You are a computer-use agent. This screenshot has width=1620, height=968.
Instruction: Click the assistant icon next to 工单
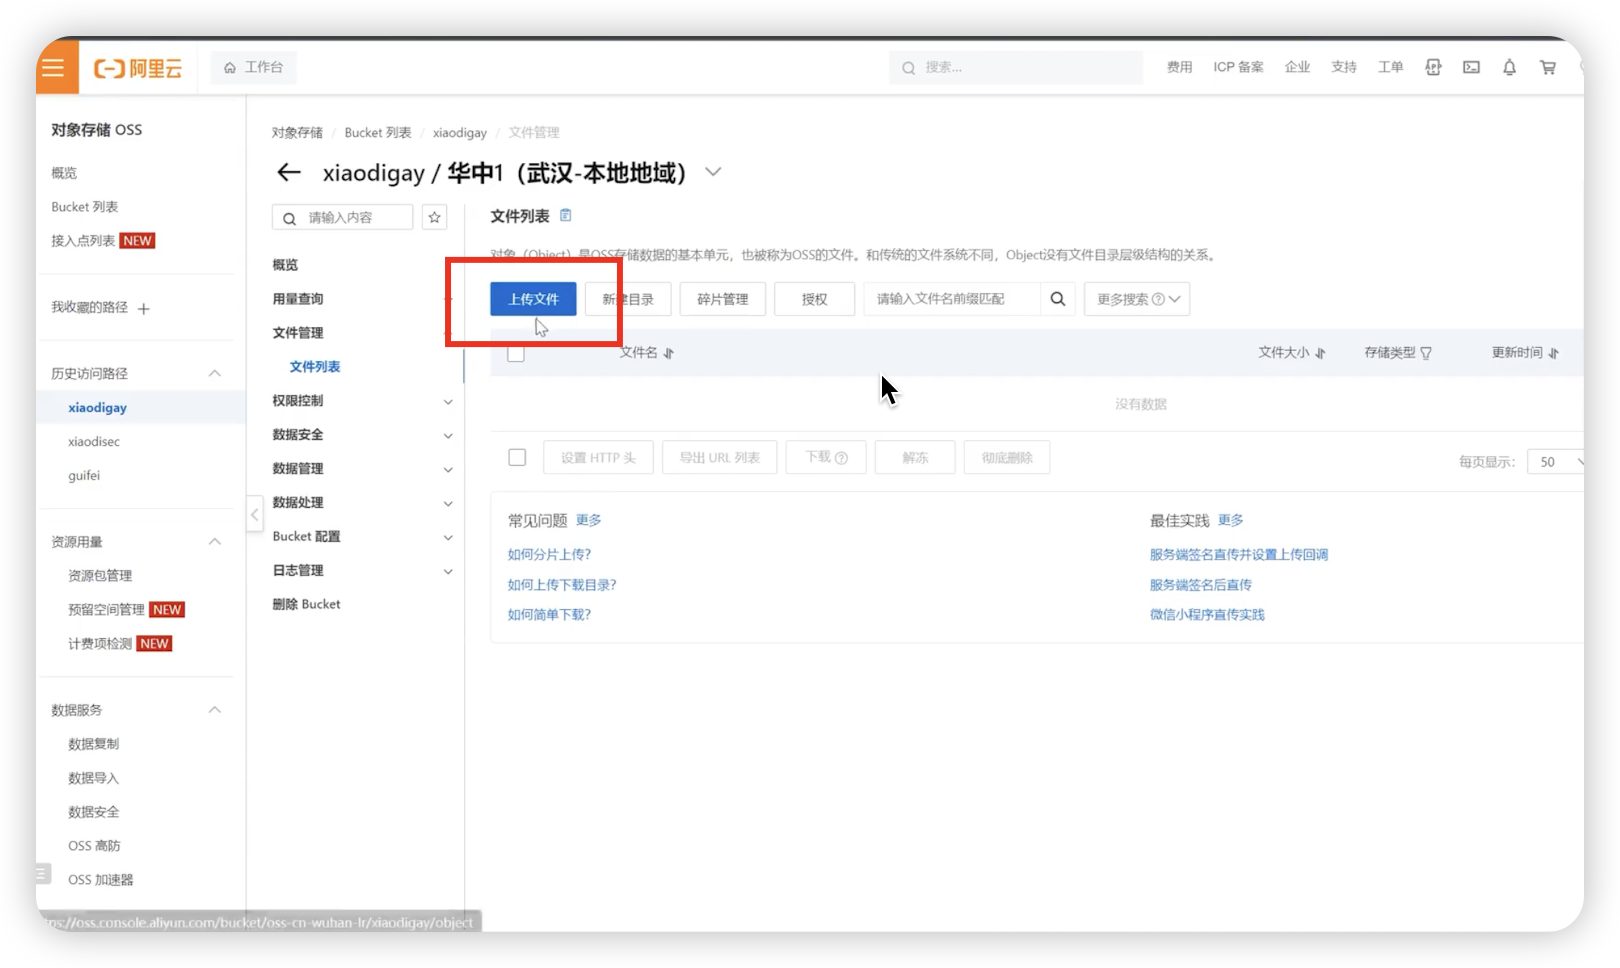click(1433, 67)
